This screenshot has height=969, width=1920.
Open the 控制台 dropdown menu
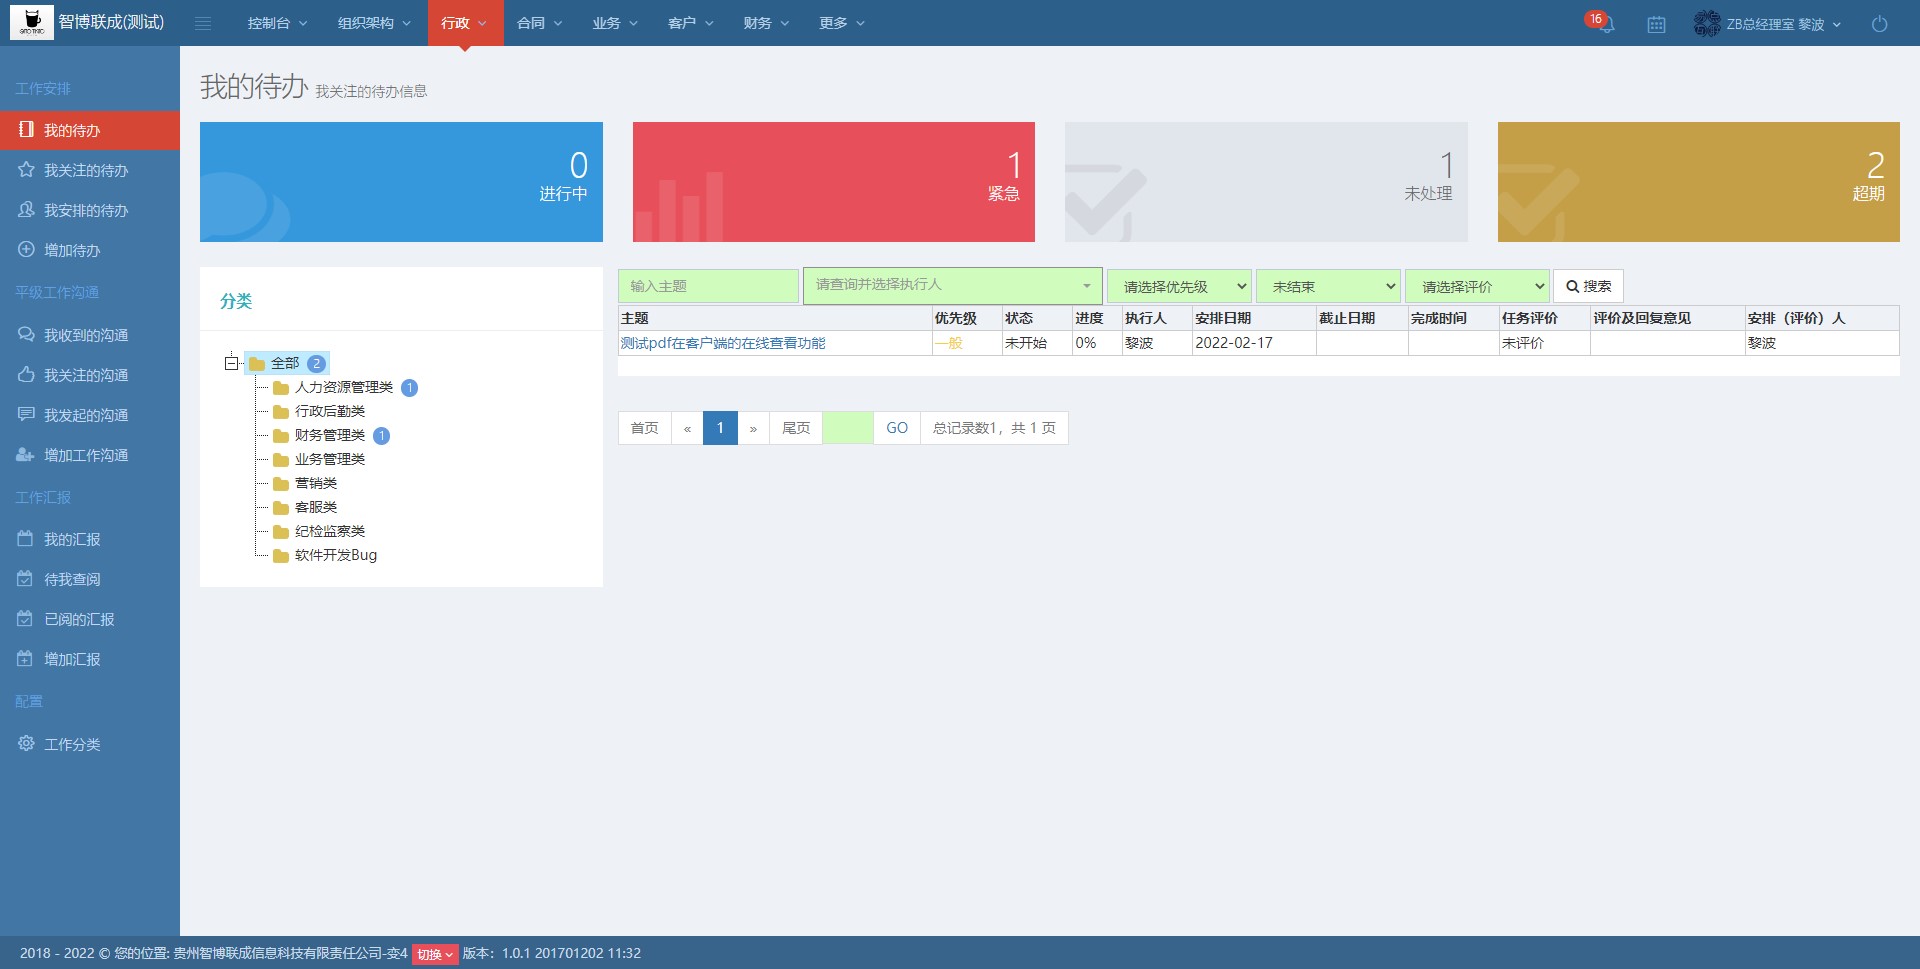(277, 23)
